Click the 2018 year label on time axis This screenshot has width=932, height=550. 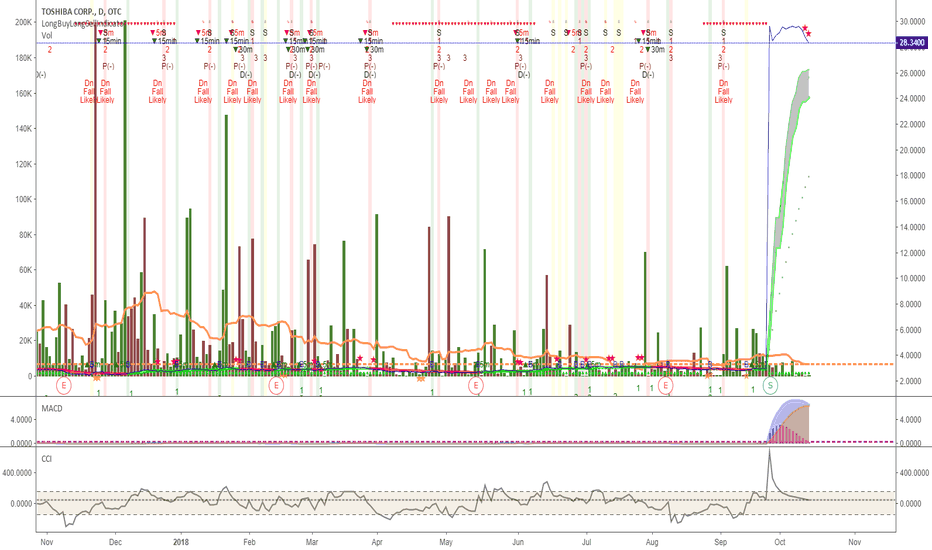point(181,542)
